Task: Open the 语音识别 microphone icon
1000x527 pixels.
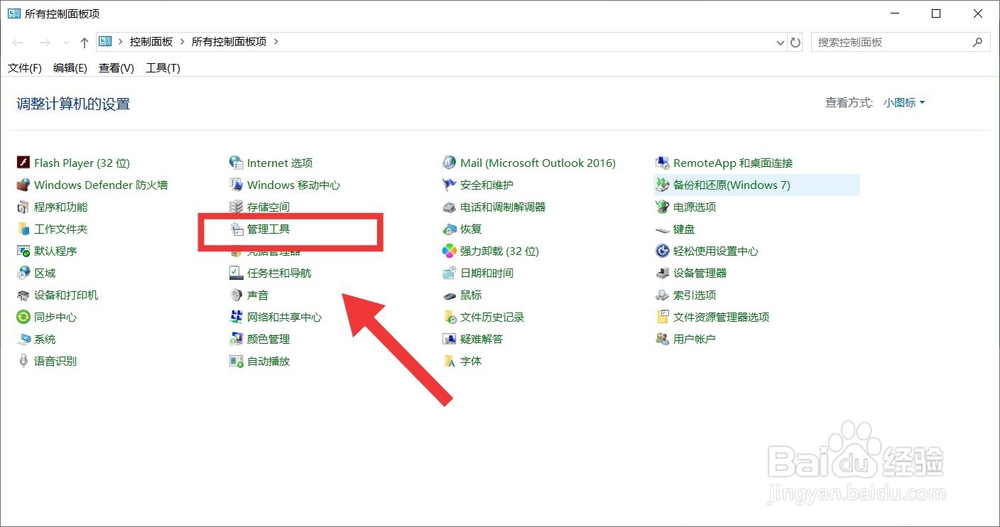Action: tap(24, 361)
